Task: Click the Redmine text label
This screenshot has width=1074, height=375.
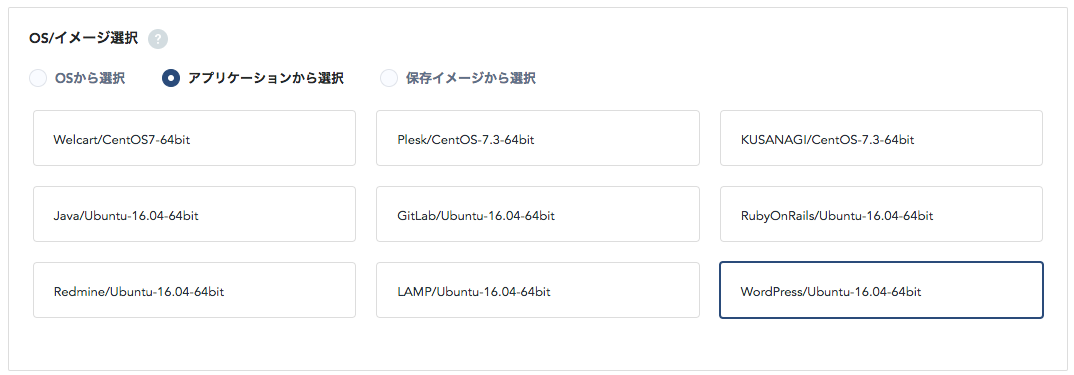Action: coord(78,292)
